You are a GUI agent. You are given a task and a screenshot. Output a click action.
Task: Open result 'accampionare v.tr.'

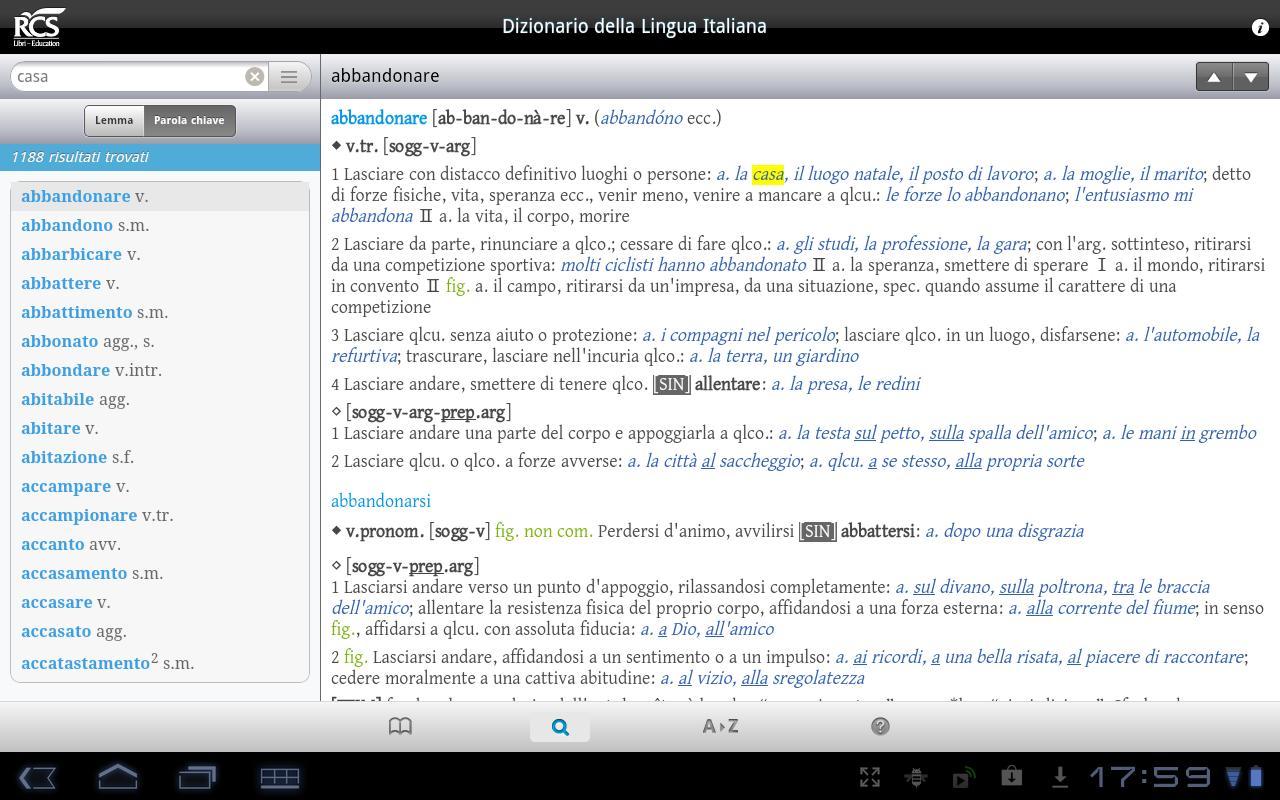160,515
